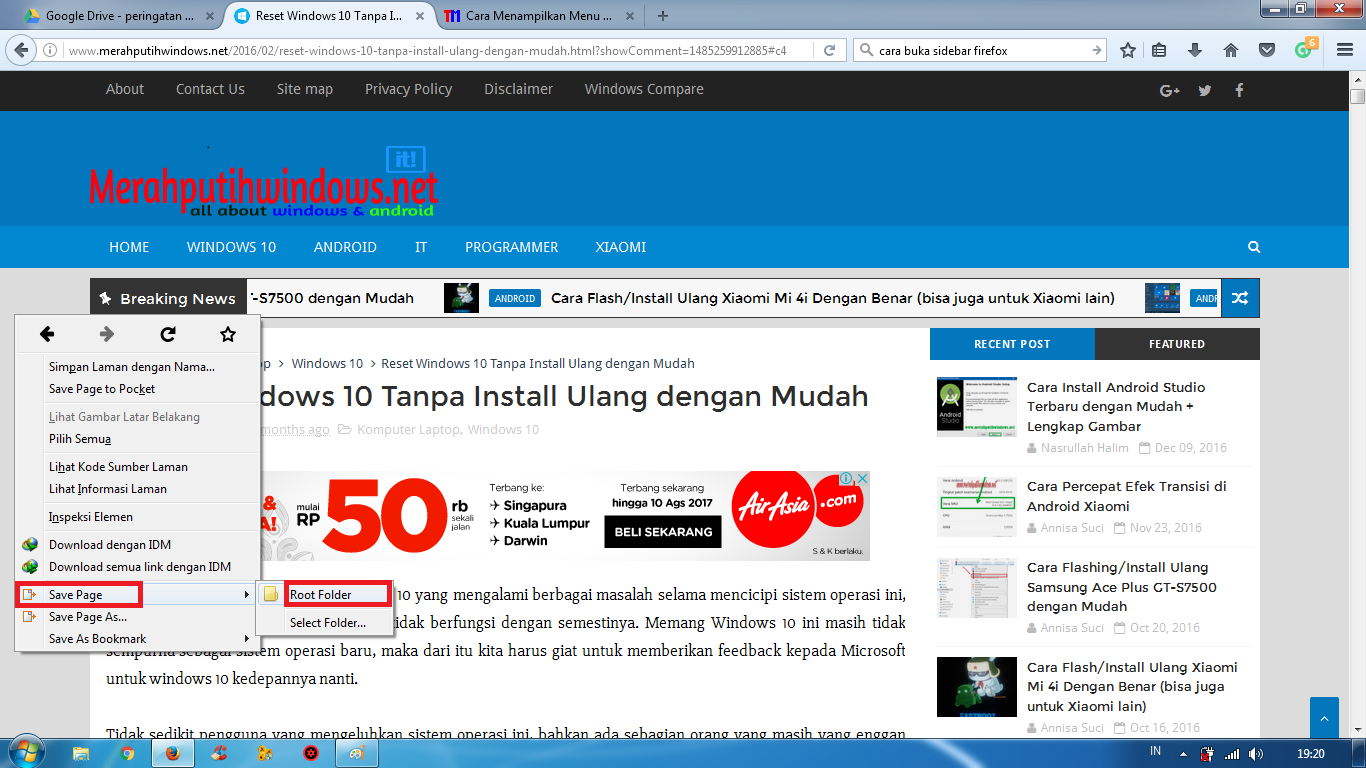
Task: Open a new tab with the plus button
Action: click(x=663, y=15)
